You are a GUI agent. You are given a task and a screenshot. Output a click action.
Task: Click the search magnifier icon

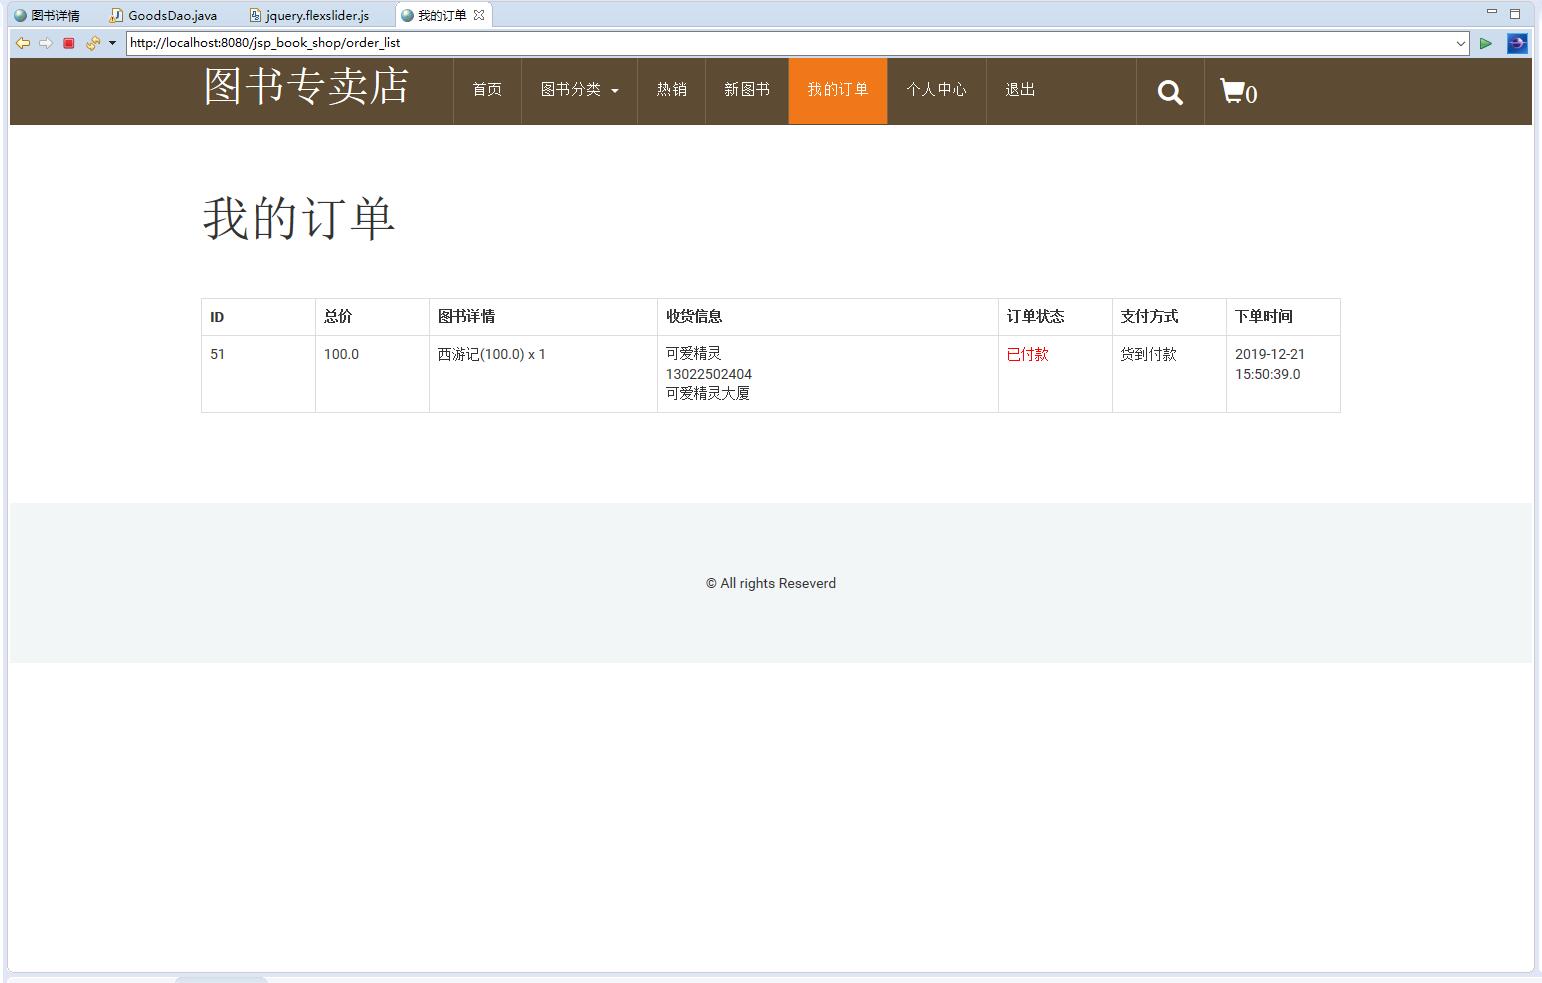[x=1169, y=91]
